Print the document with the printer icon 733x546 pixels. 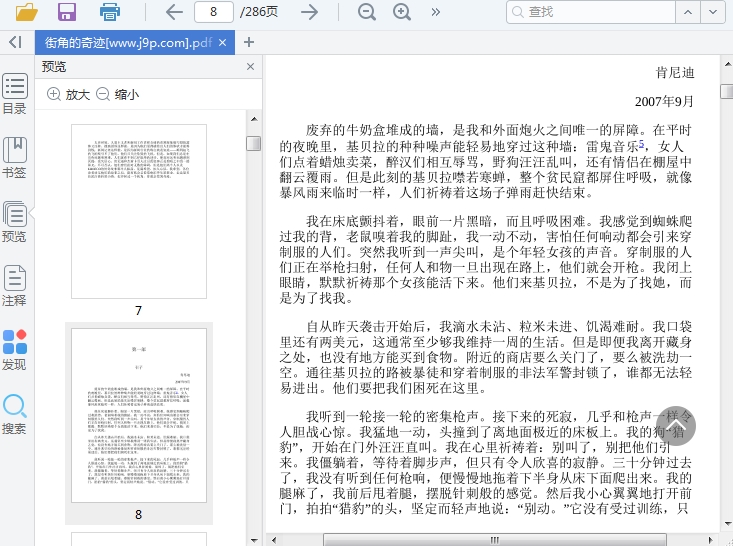click(x=110, y=12)
